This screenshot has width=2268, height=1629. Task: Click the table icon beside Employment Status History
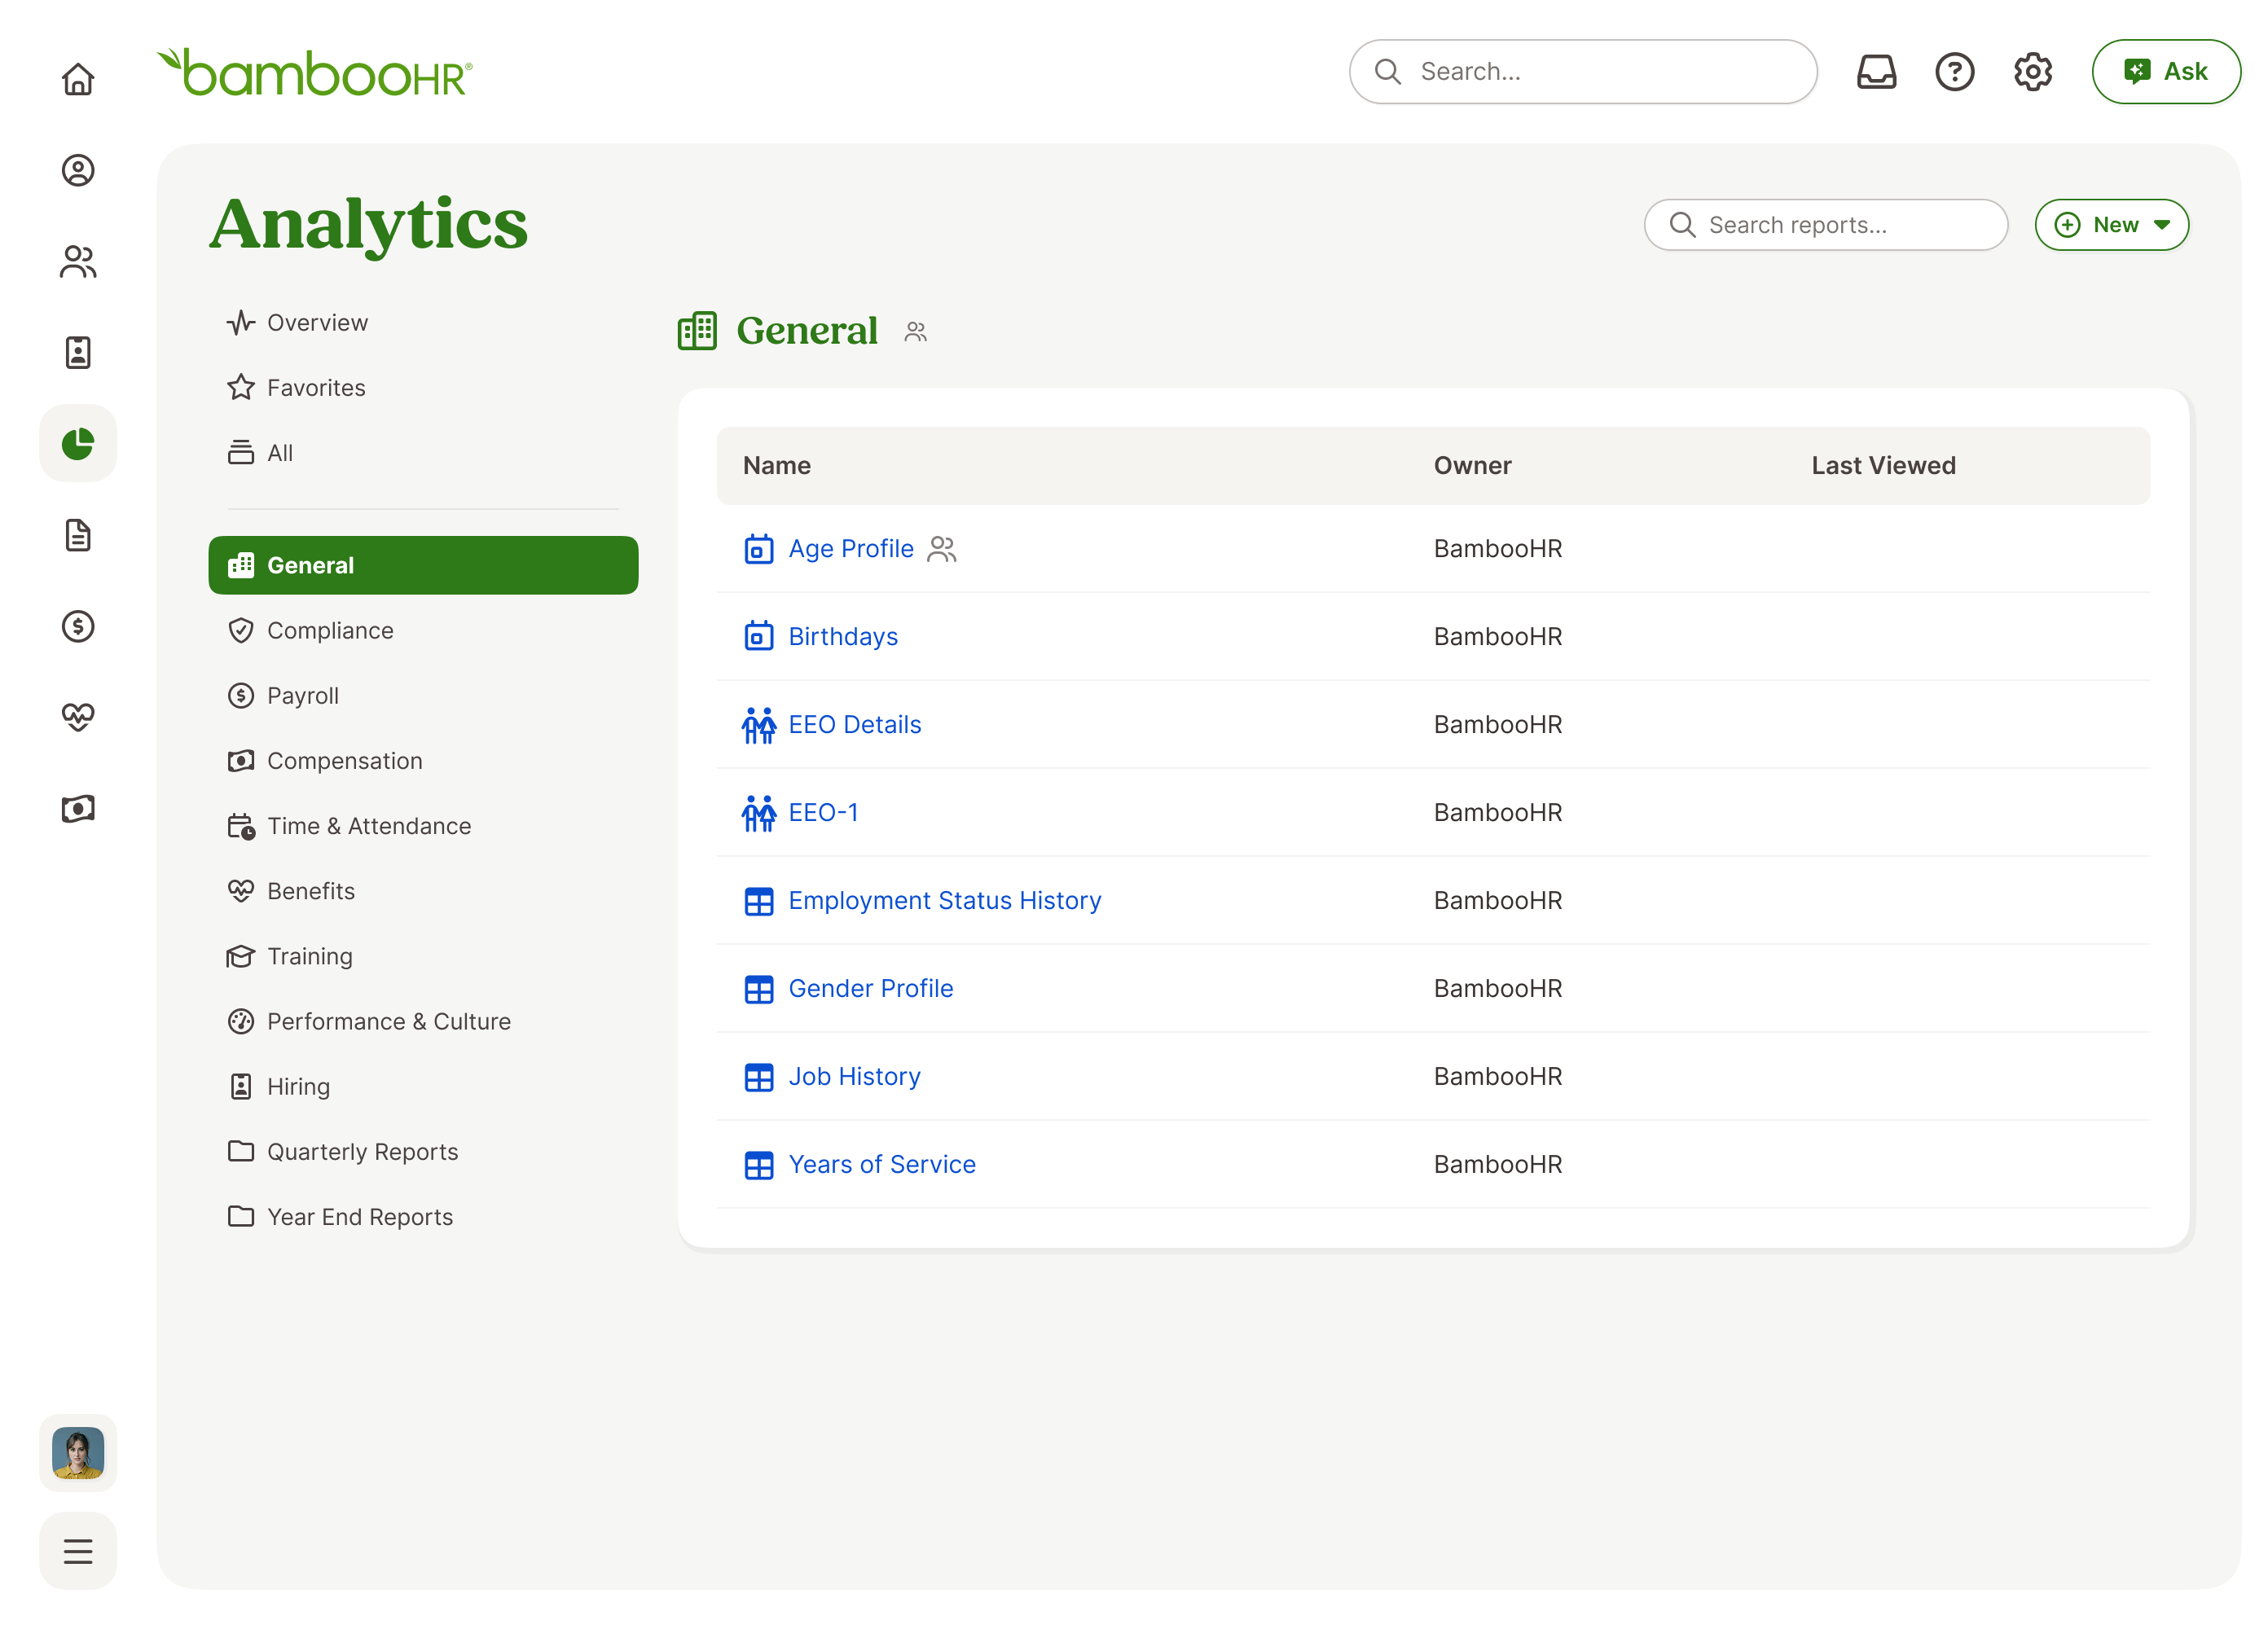pos(759,901)
